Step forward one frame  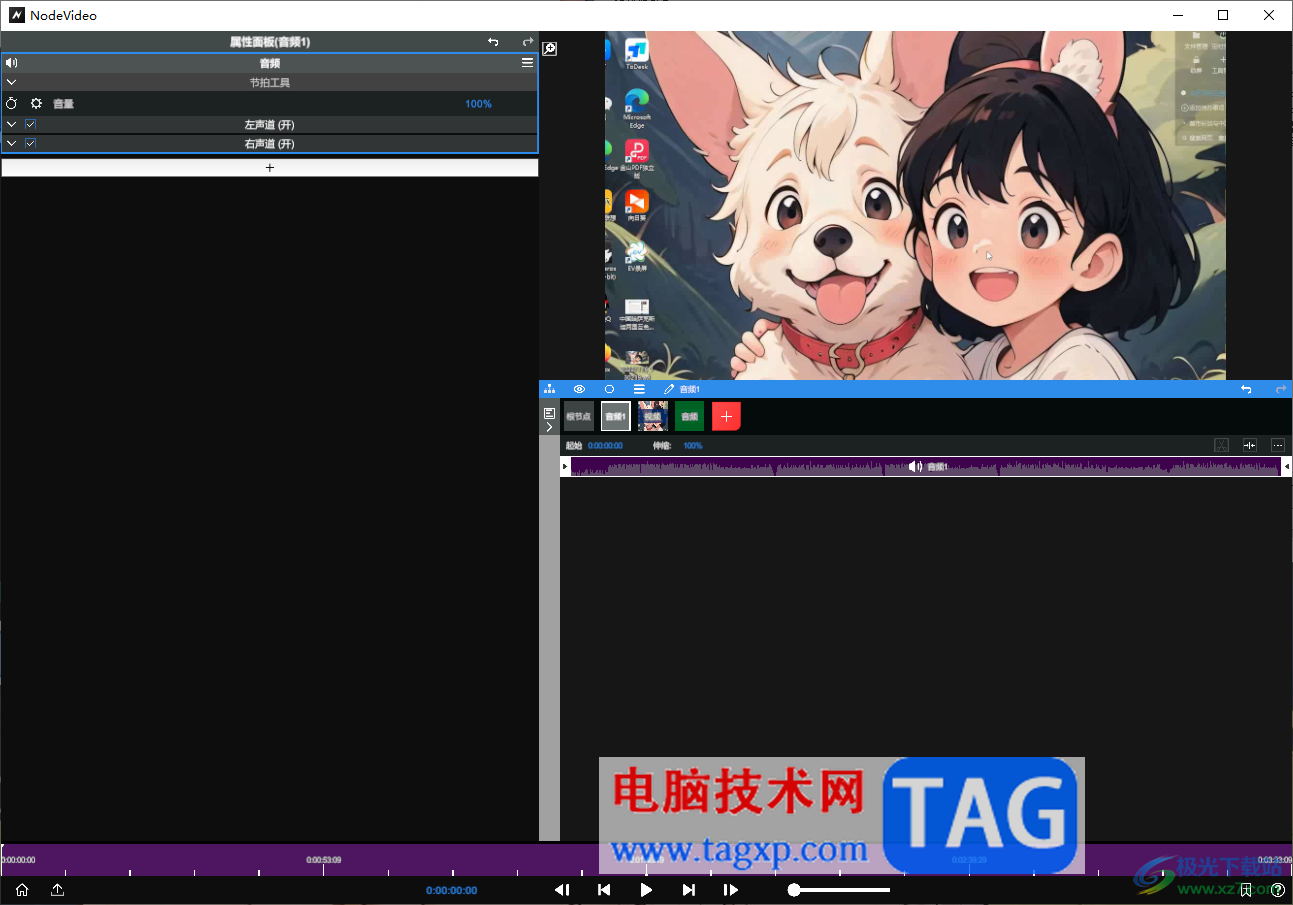[x=731, y=890]
